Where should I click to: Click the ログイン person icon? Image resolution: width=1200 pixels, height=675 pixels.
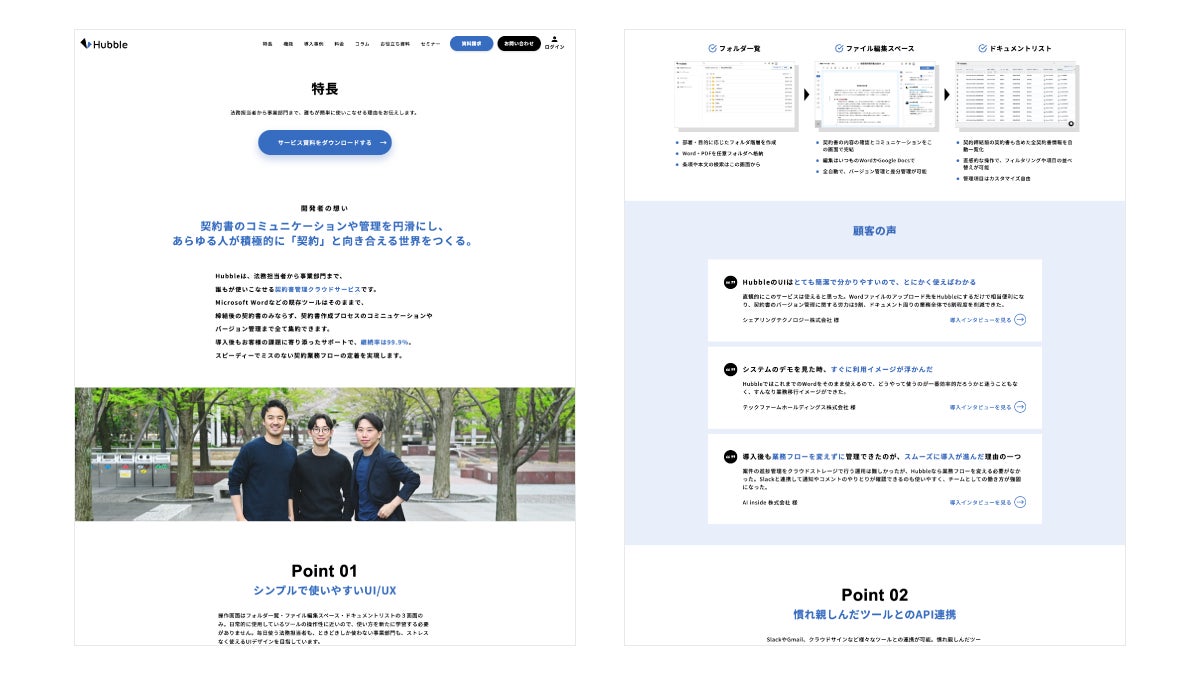click(554, 40)
